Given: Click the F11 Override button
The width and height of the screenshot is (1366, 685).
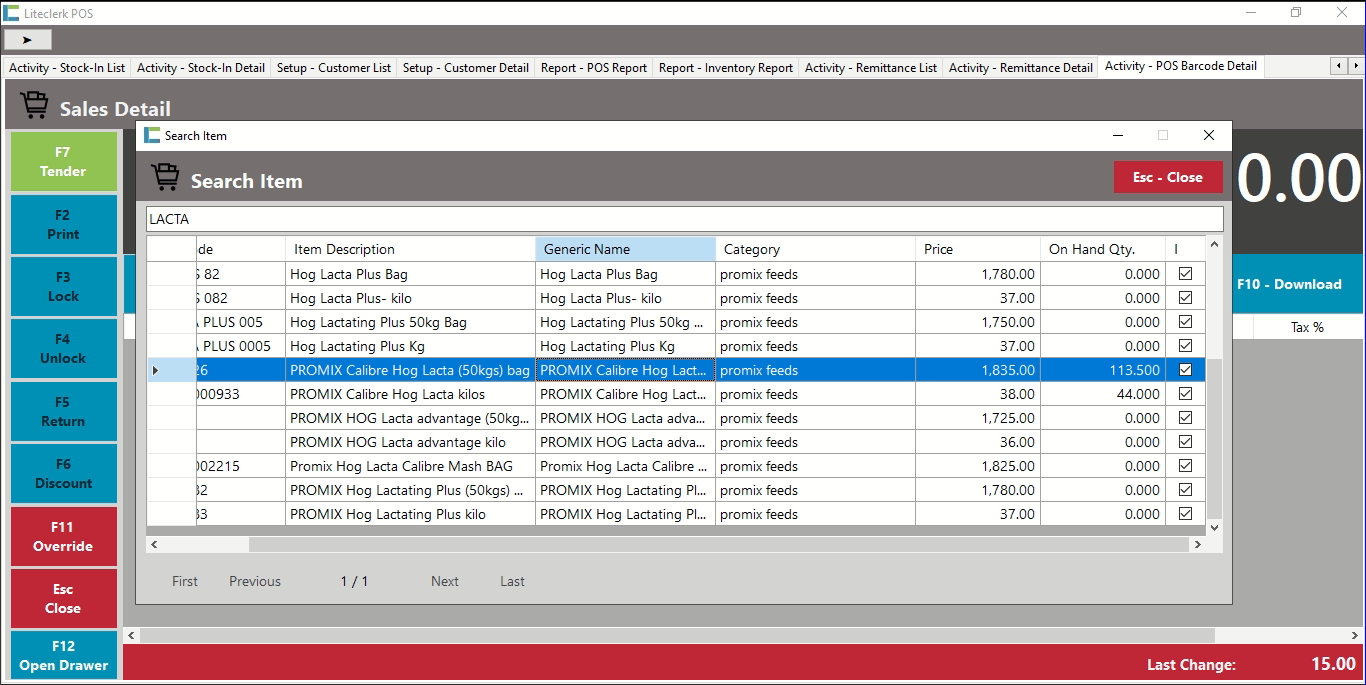Looking at the screenshot, I should [x=63, y=536].
